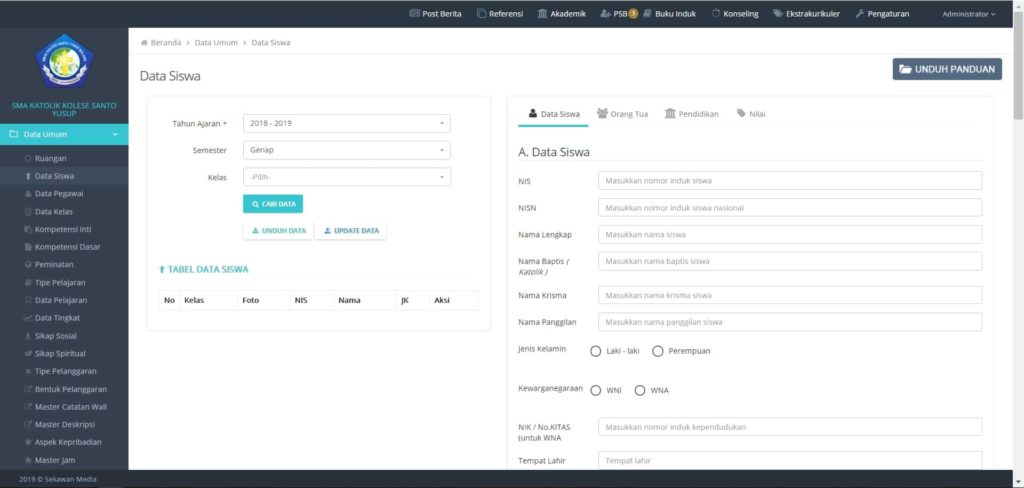Click the Sikap Sosial sidebar icon
This screenshot has width=1024, height=488.
coord(28,336)
